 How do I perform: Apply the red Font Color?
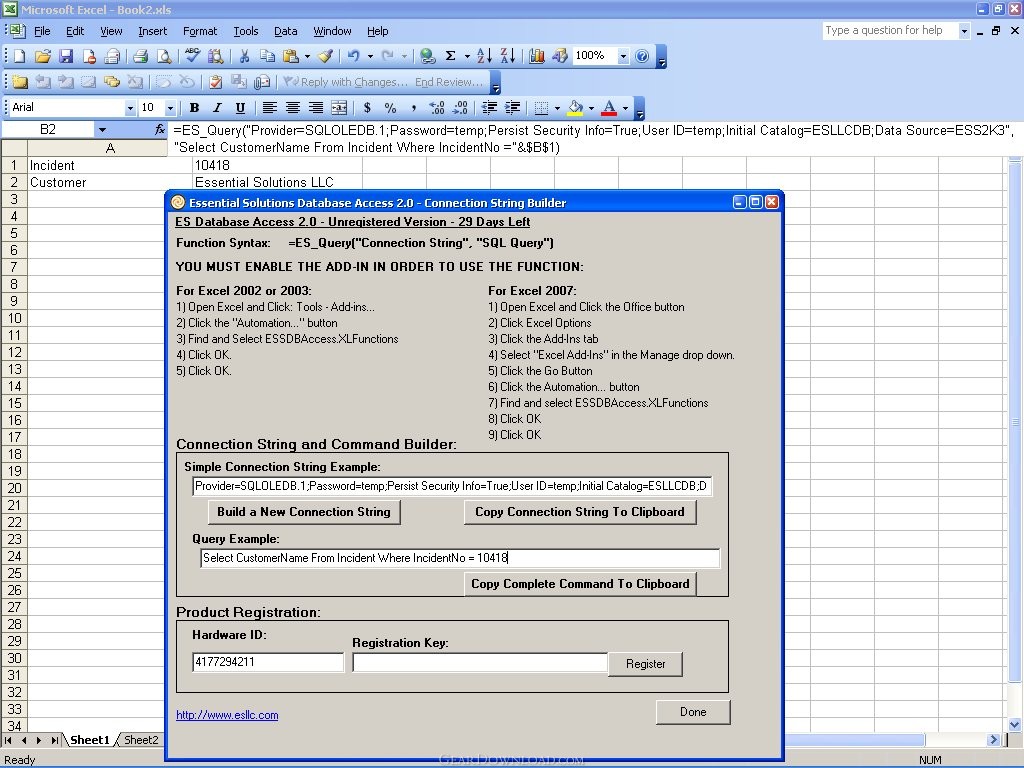(609, 108)
